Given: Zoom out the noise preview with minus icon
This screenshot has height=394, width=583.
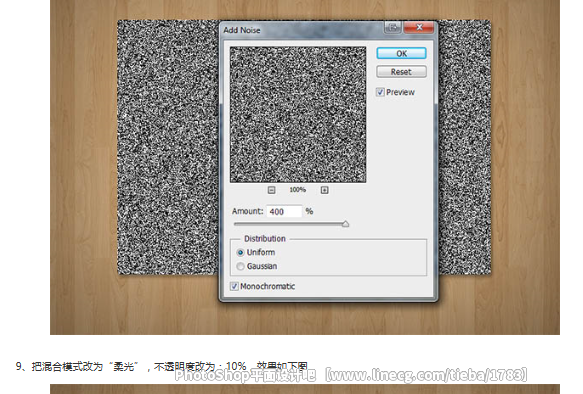Looking at the screenshot, I should pos(271,190).
